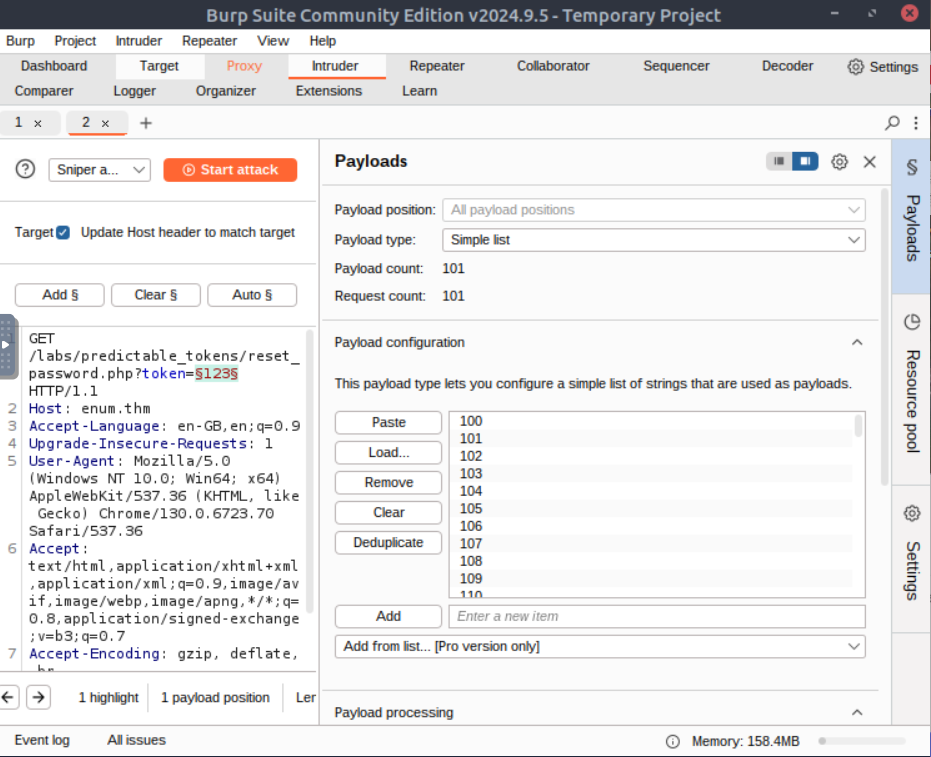Click the Remove button
Image resolution: width=931 pixels, height=757 pixels.
pyautogui.click(x=388, y=482)
